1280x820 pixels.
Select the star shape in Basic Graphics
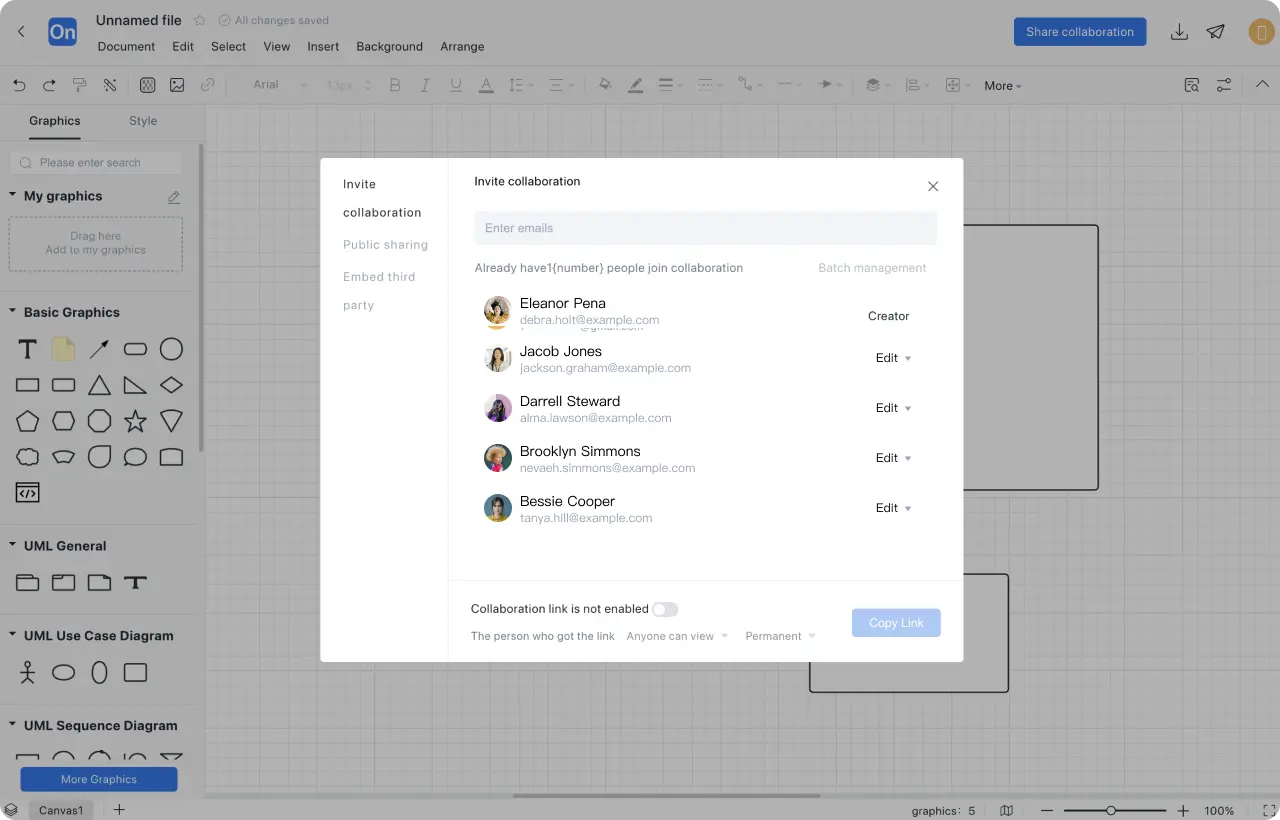(135, 421)
